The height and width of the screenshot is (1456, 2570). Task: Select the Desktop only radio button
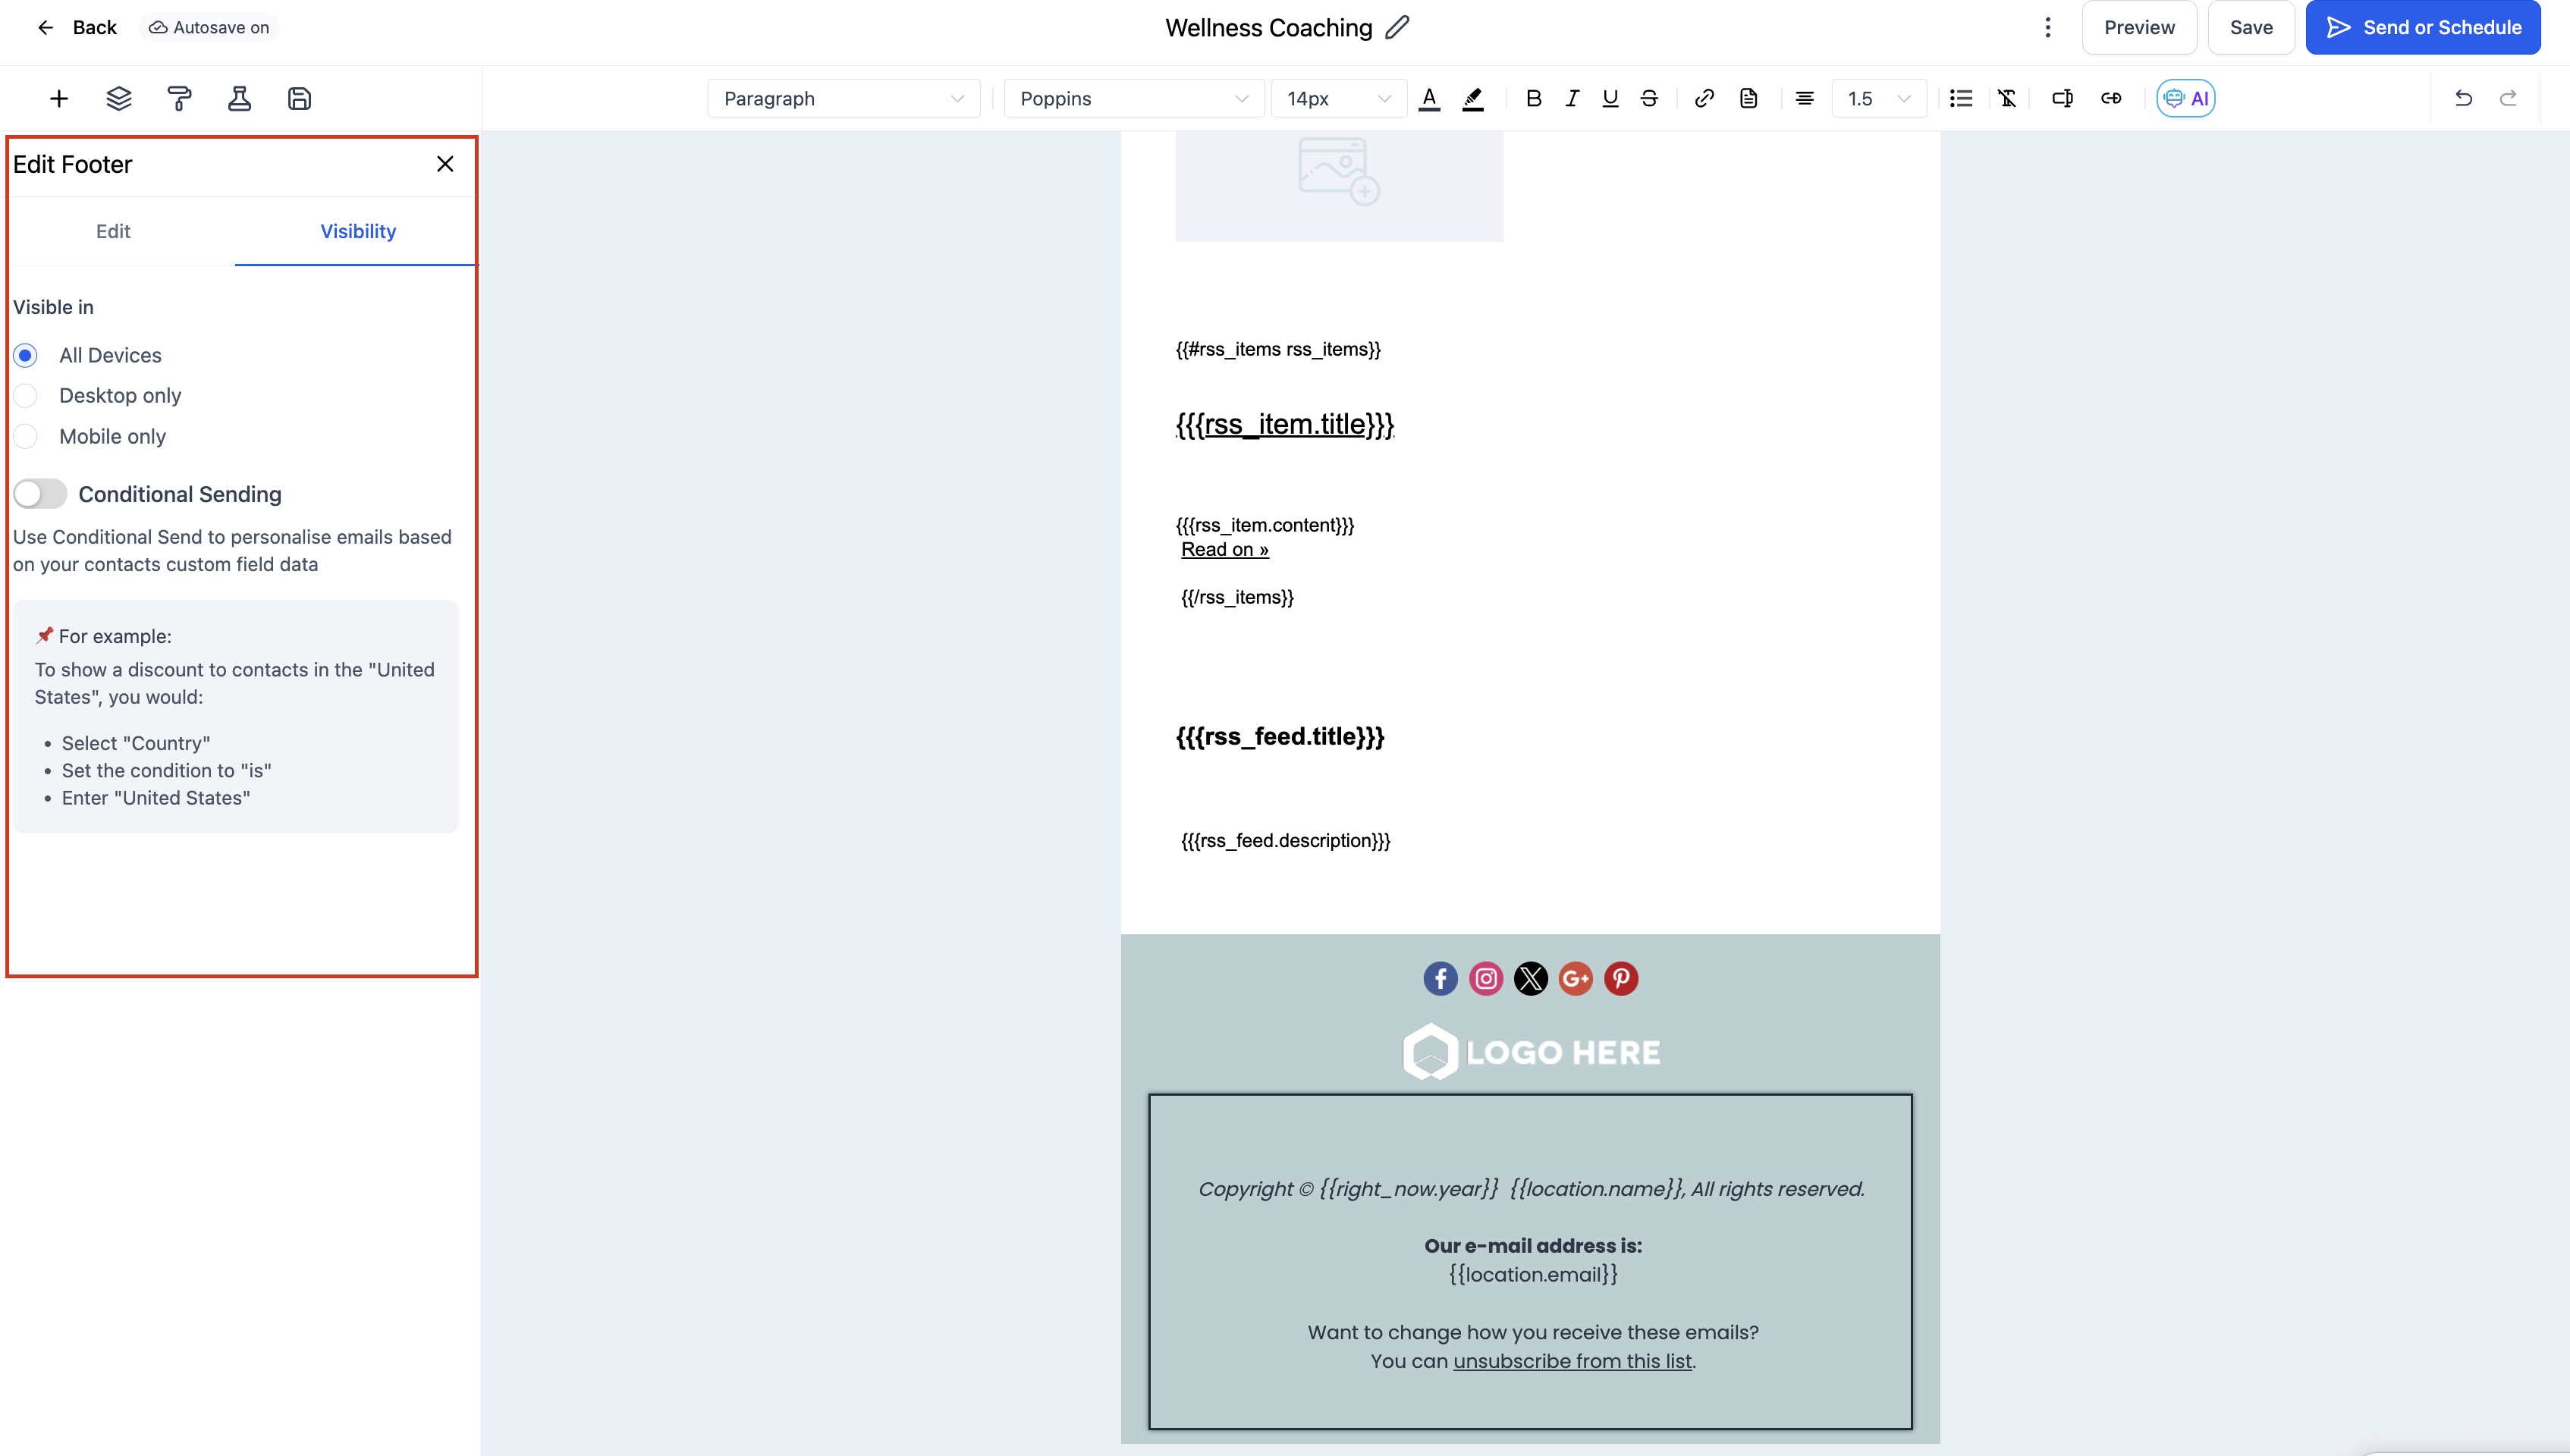pyautogui.click(x=26, y=396)
